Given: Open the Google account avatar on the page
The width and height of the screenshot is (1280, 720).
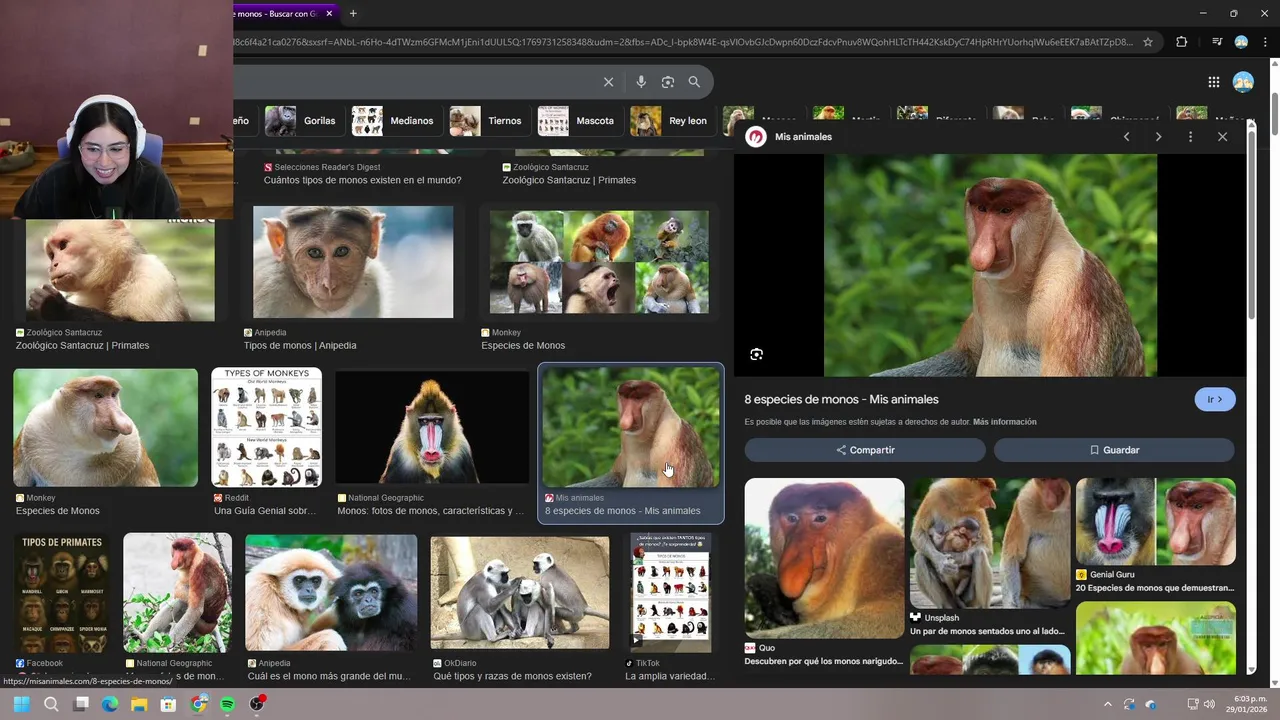Looking at the screenshot, I should [1243, 82].
